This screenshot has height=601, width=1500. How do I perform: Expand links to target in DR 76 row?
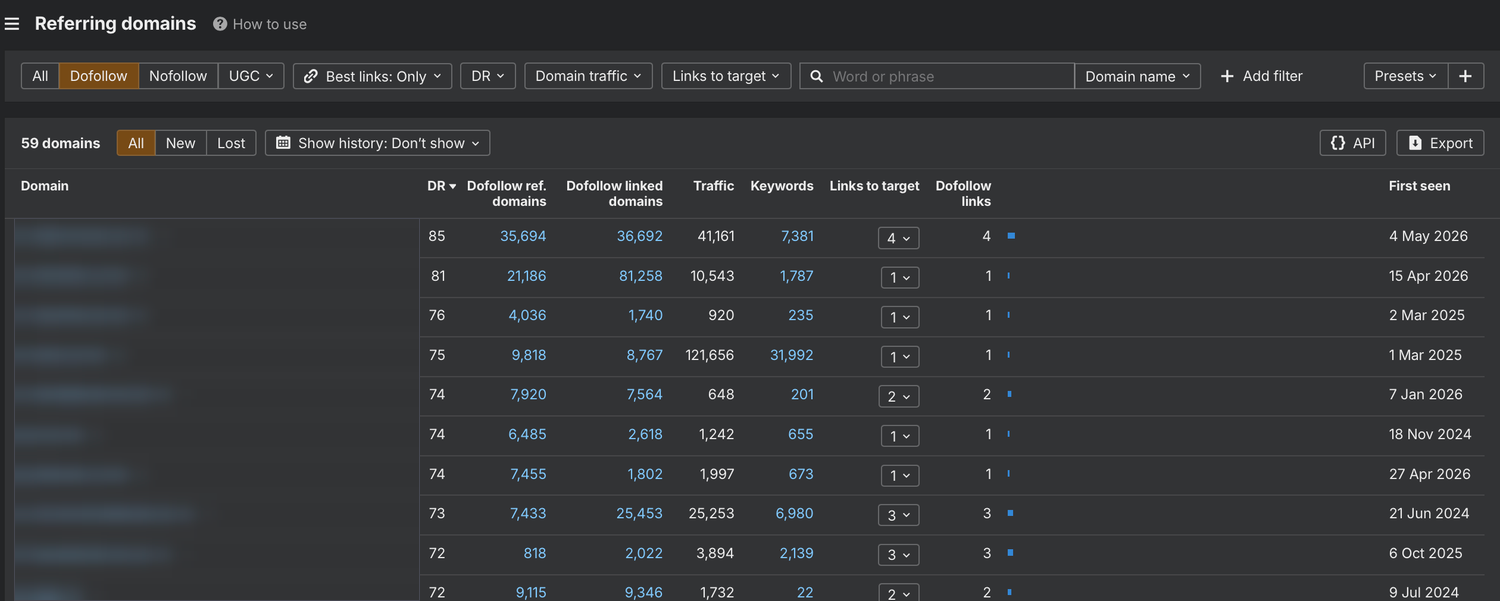pos(899,317)
